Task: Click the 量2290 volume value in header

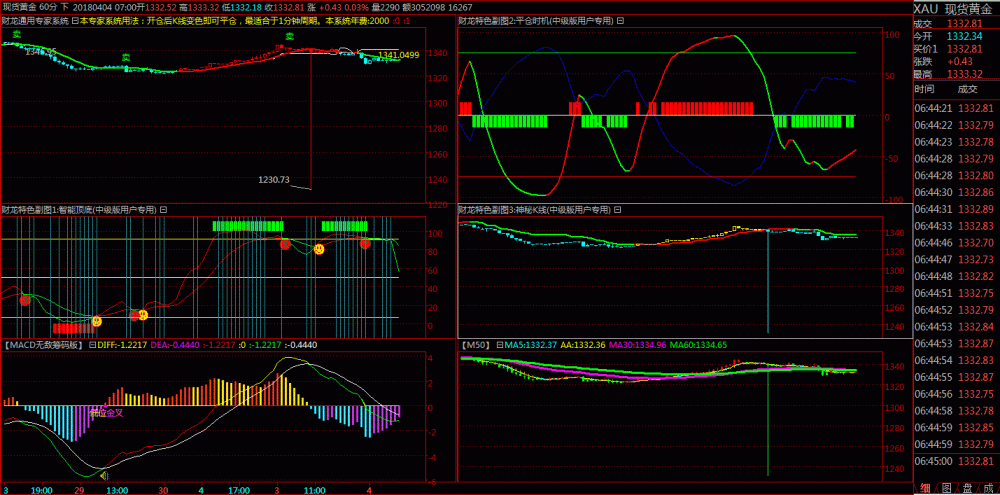Action: [385, 6]
